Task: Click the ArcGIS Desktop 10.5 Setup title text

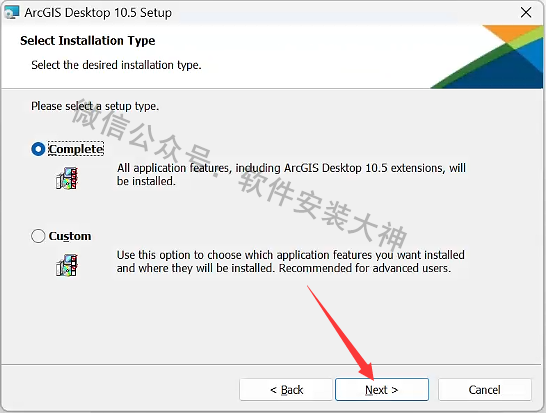Action: [x=98, y=13]
